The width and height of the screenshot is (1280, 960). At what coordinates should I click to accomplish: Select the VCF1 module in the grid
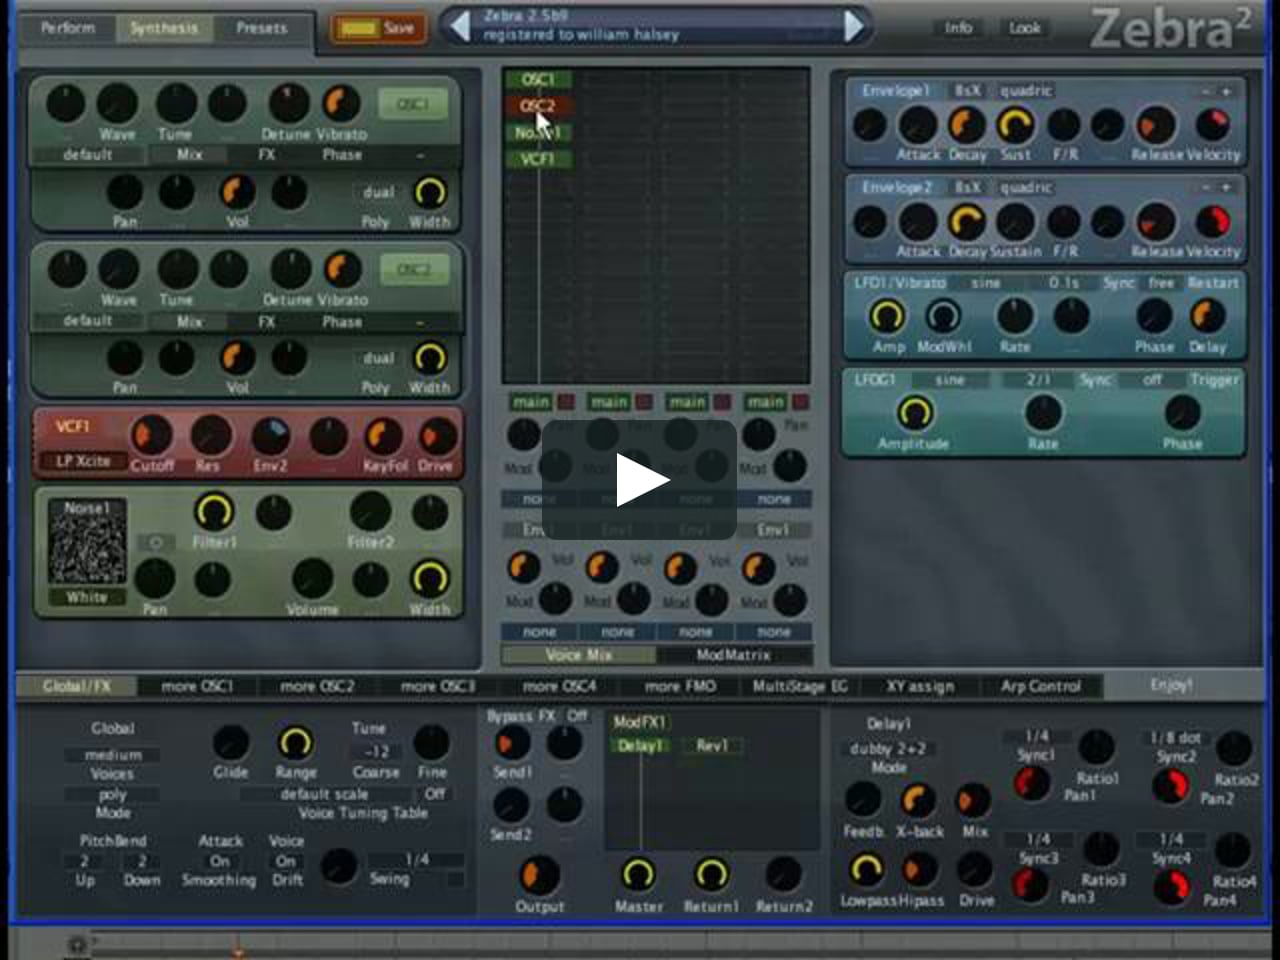click(x=538, y=159)
